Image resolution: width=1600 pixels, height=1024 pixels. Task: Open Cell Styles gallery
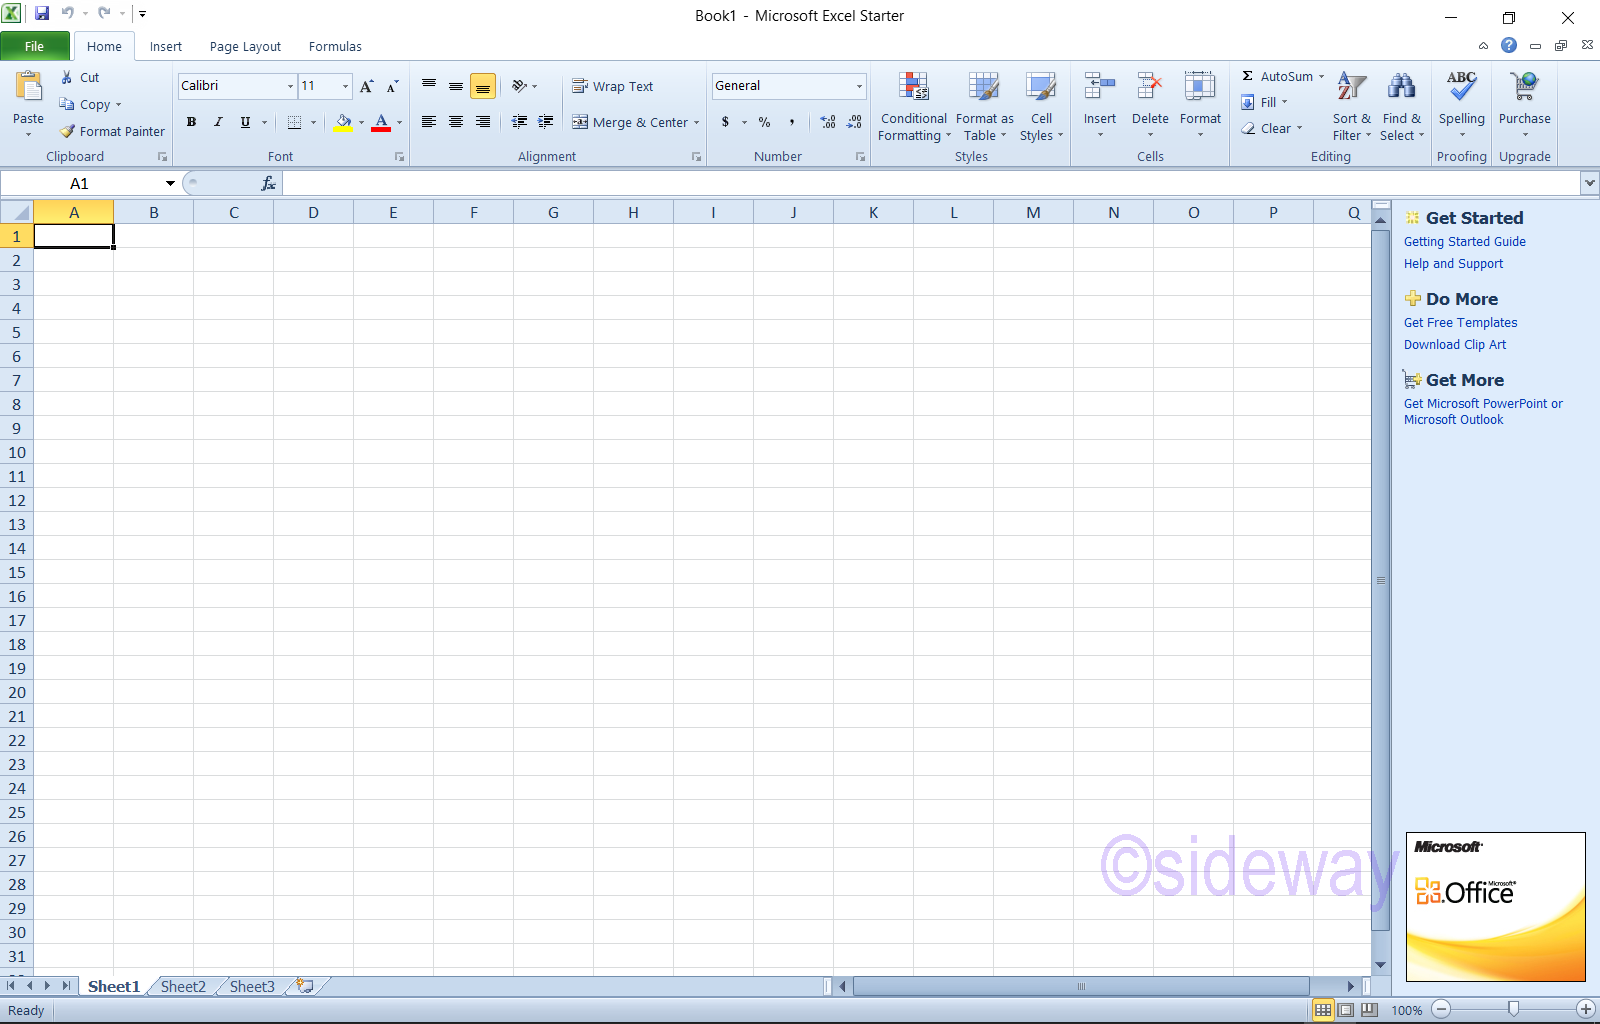coord(1041,107)
